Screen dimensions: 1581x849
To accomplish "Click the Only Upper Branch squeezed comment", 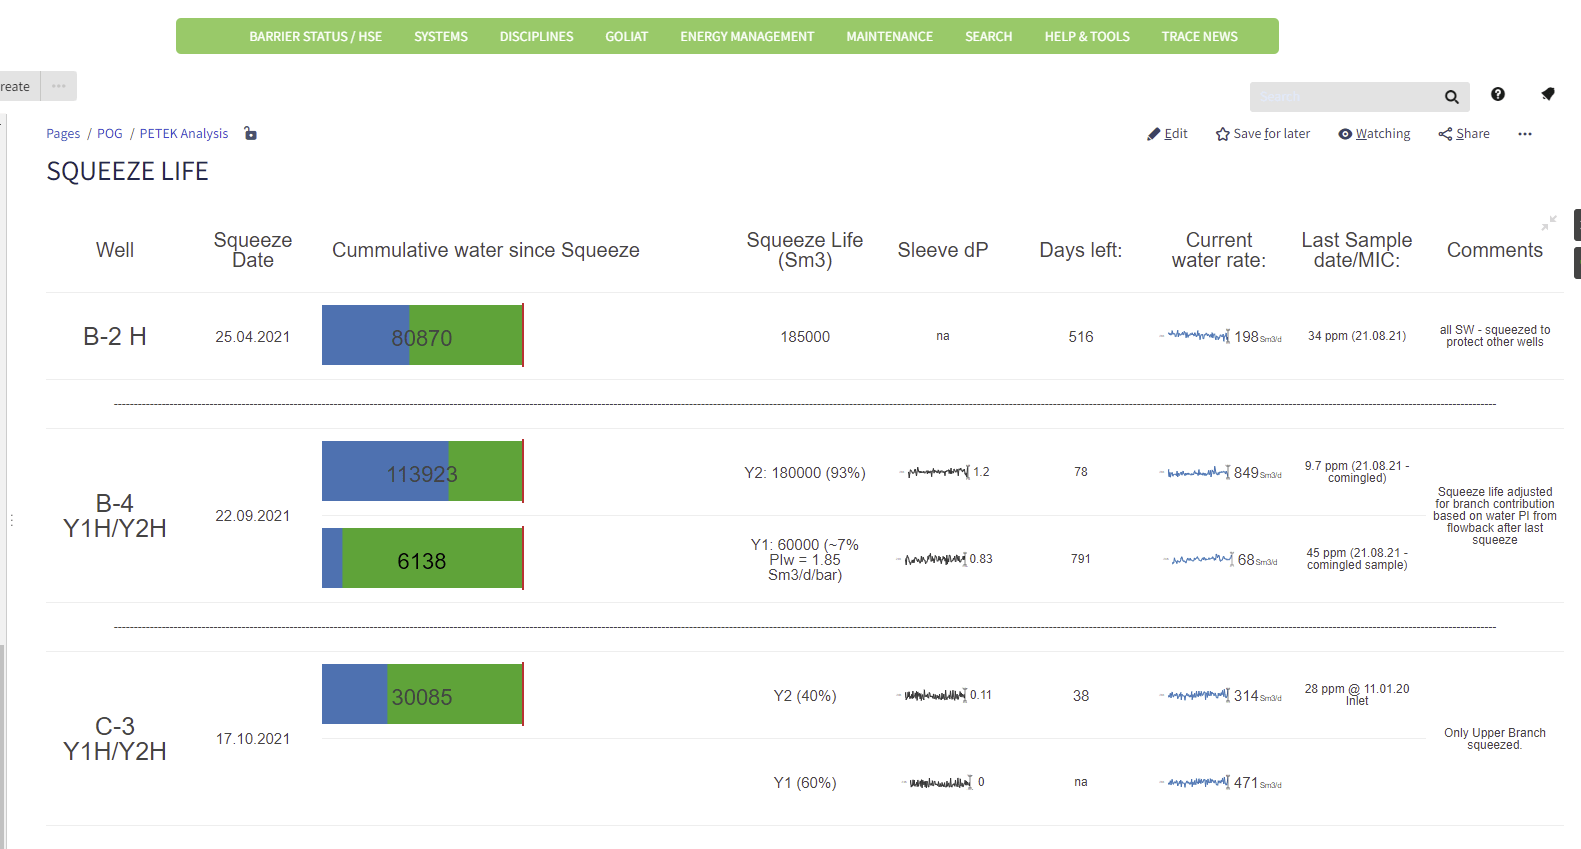I will (1495, 739).
